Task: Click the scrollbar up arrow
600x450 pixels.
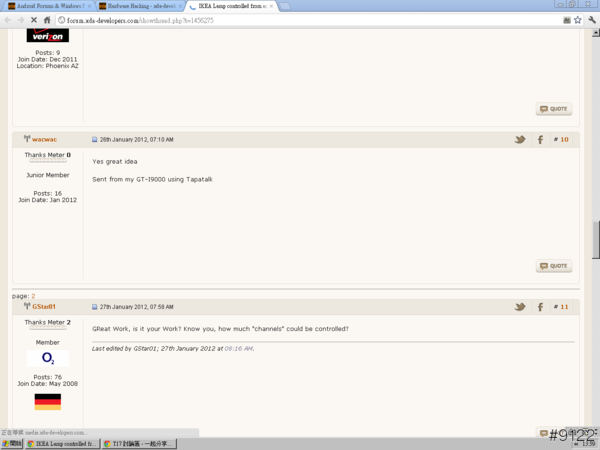Action: pos(595,33)
